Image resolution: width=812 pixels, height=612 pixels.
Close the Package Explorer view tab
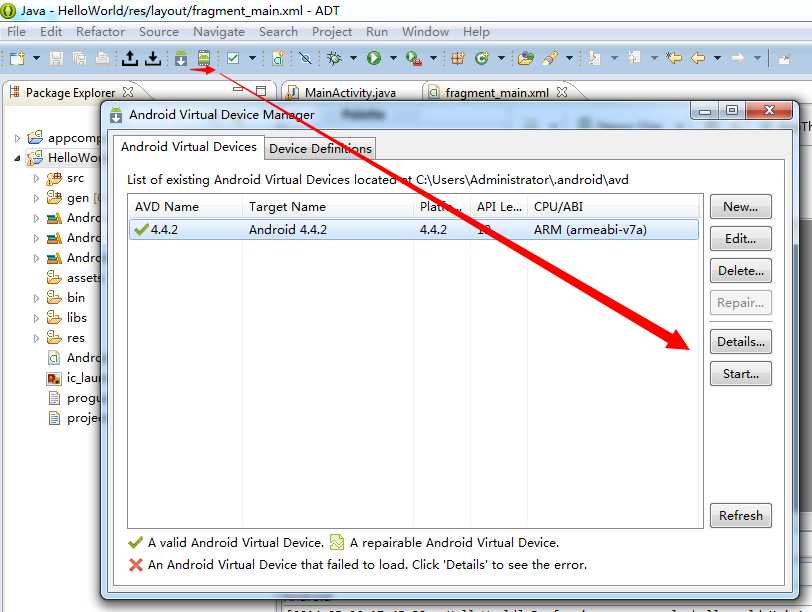pyautogui.click(x=128, y=92)
